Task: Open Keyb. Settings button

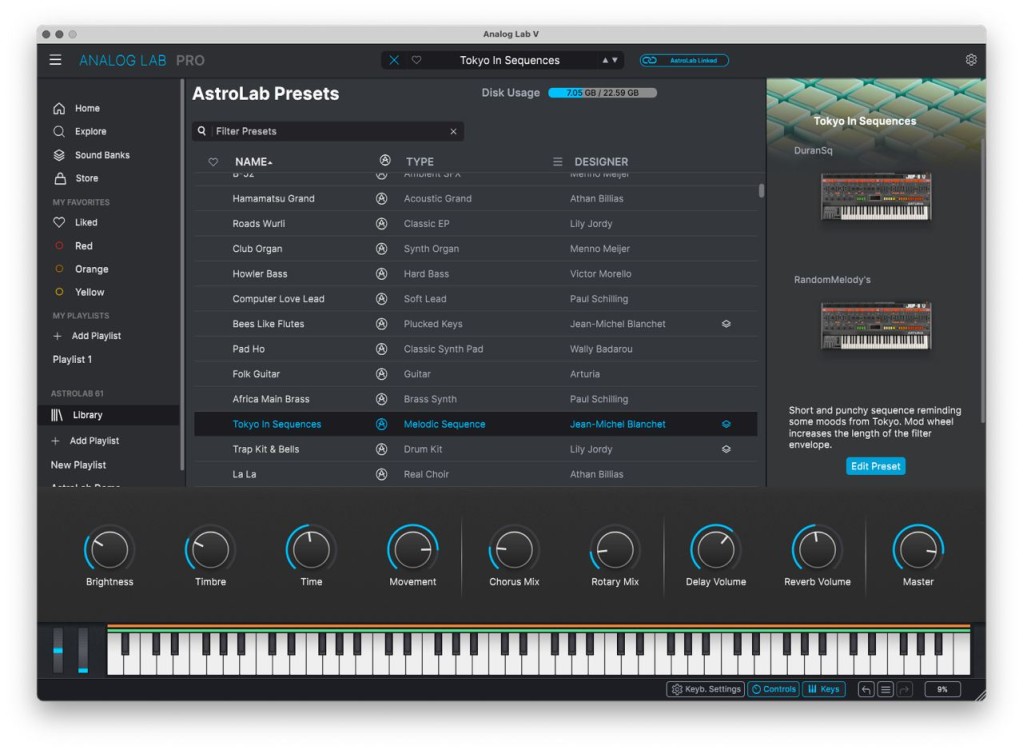Action: [x=706, y=689]
